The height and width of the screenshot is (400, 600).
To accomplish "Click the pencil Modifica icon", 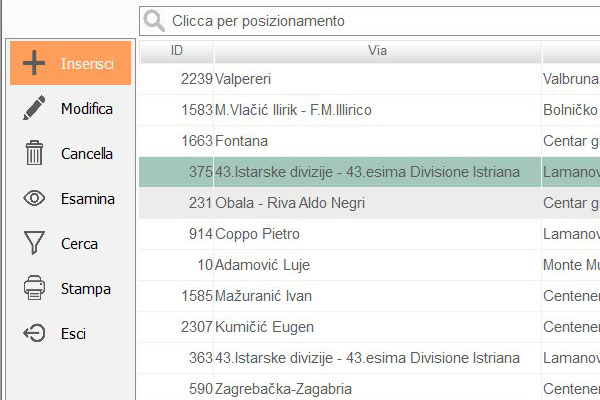I will pyautogui.click(x=35, y=108).
